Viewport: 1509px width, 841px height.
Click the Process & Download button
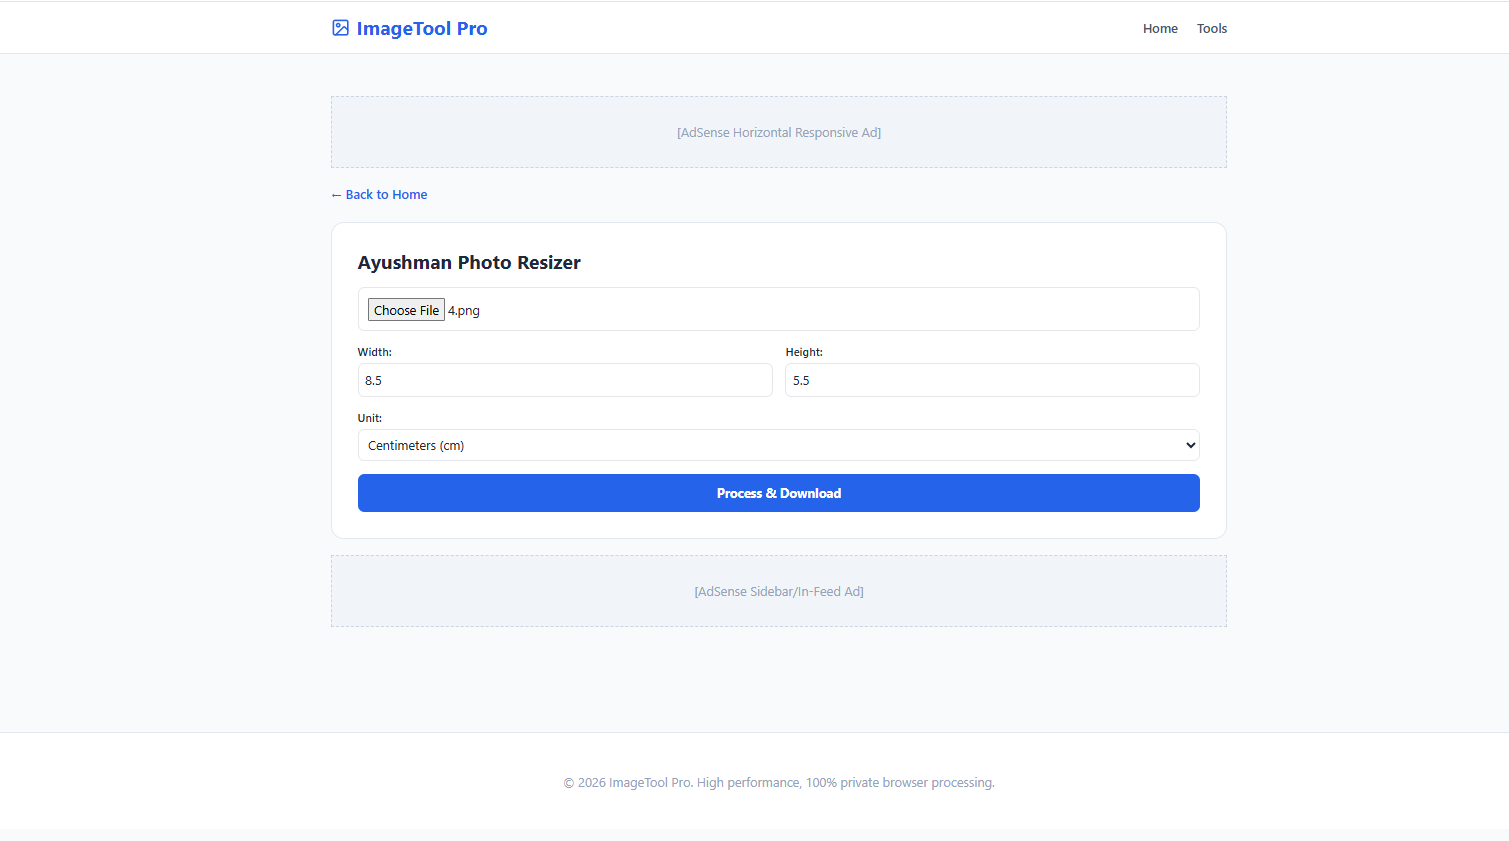tap(778, 493)
